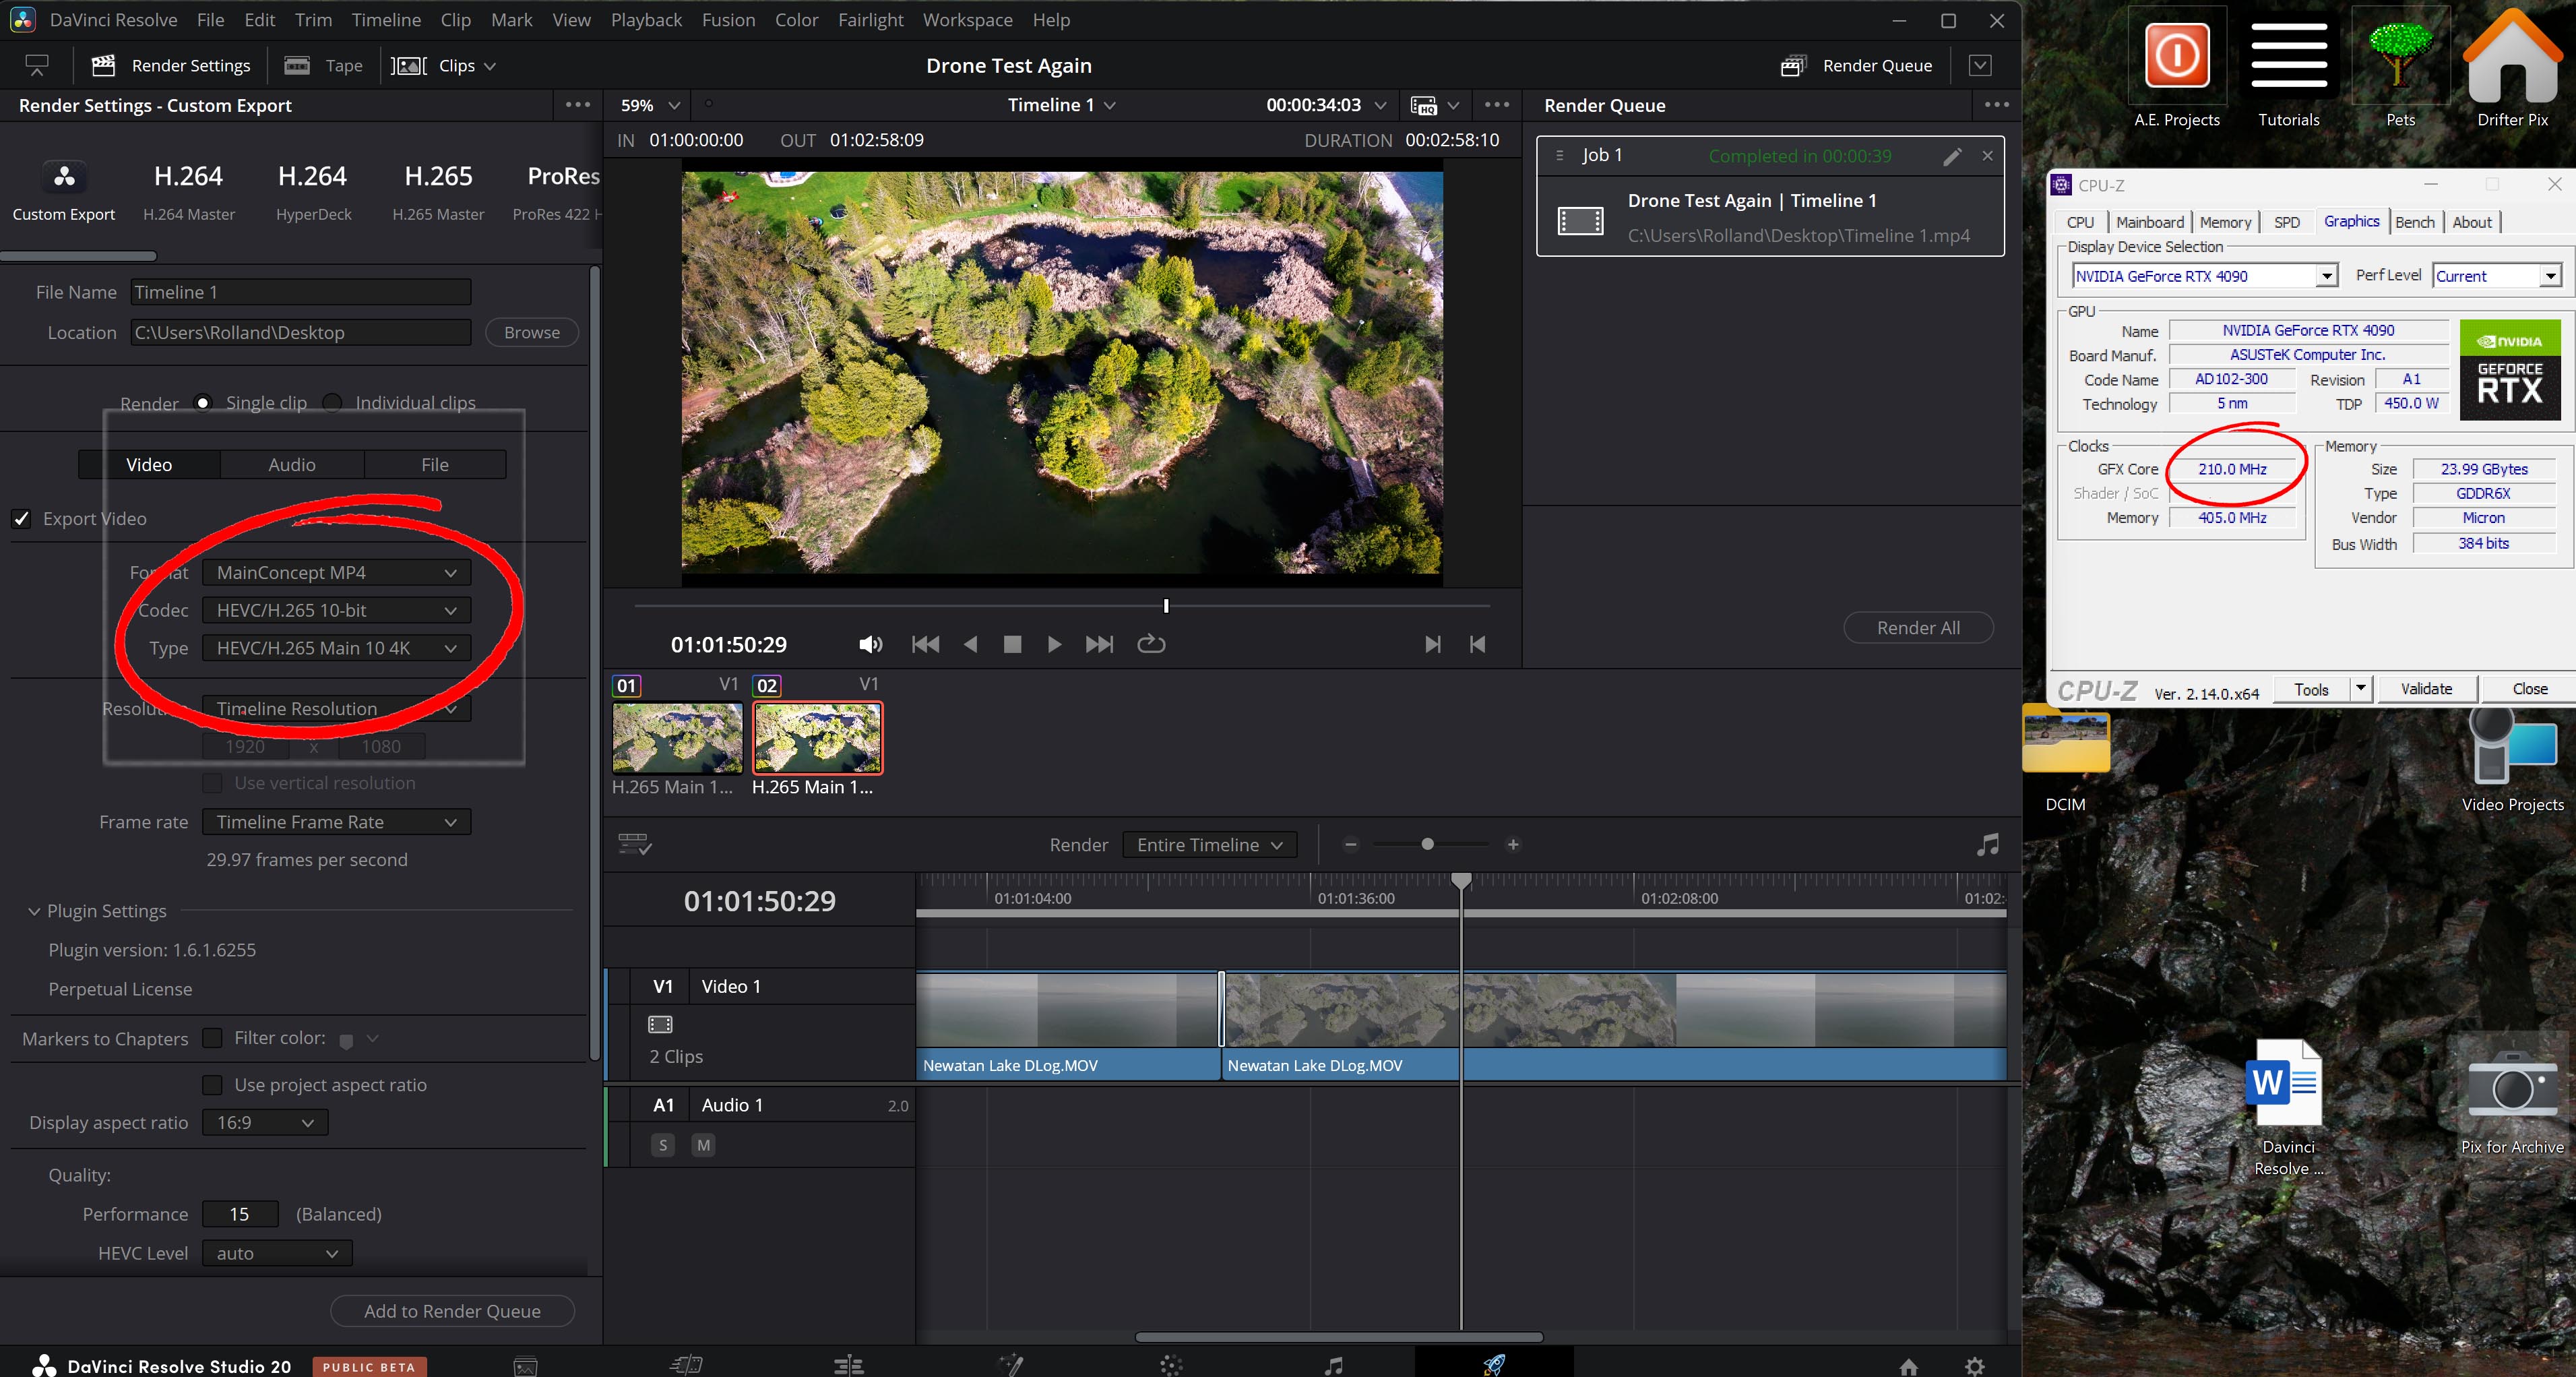Click the viewer speaker volume icon

pos(870,644)
